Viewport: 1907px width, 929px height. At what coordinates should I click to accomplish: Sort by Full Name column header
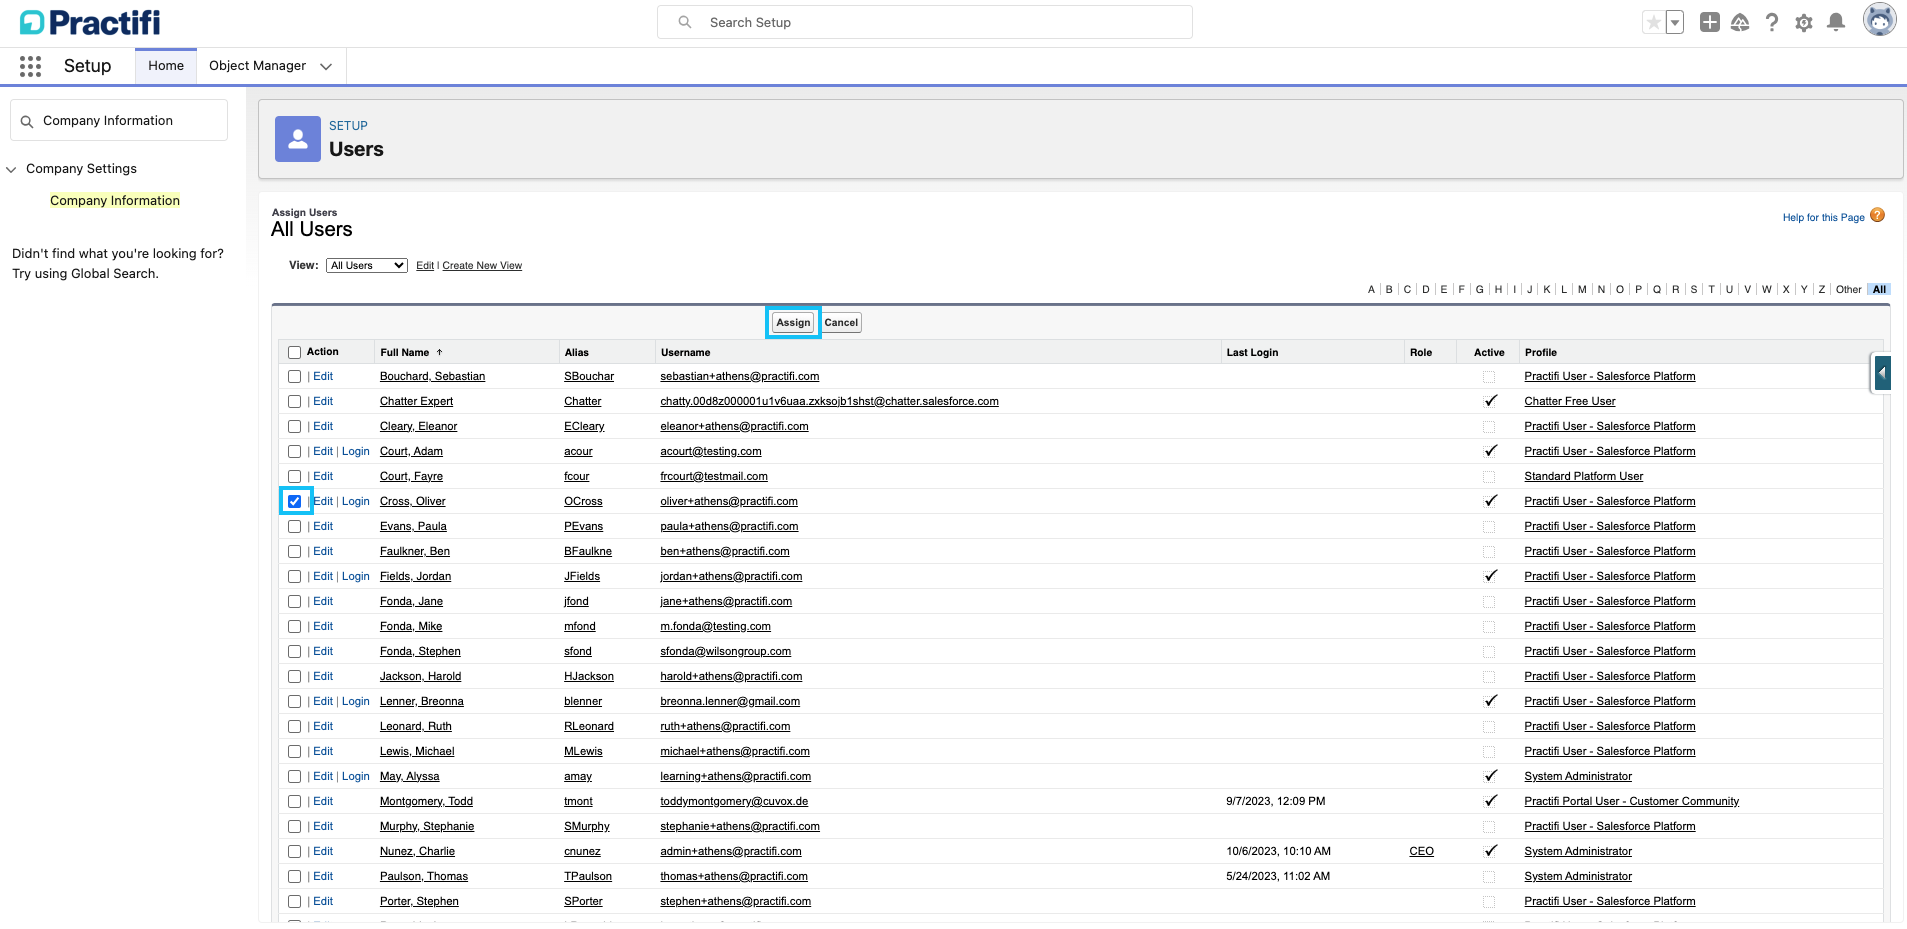[x=405, y=352]
